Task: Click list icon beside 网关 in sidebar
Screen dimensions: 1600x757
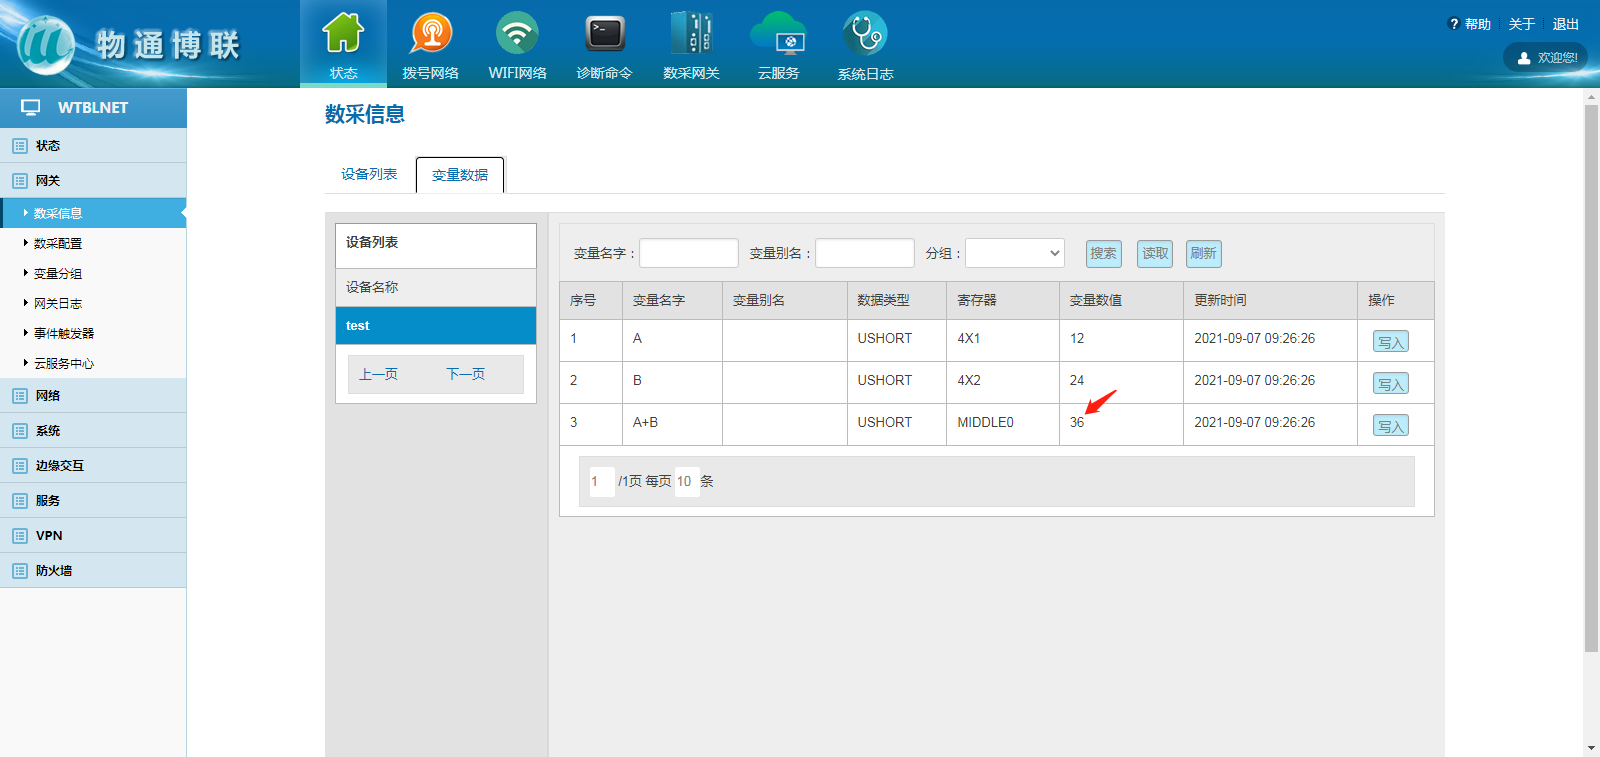Action: coord(20,181)
